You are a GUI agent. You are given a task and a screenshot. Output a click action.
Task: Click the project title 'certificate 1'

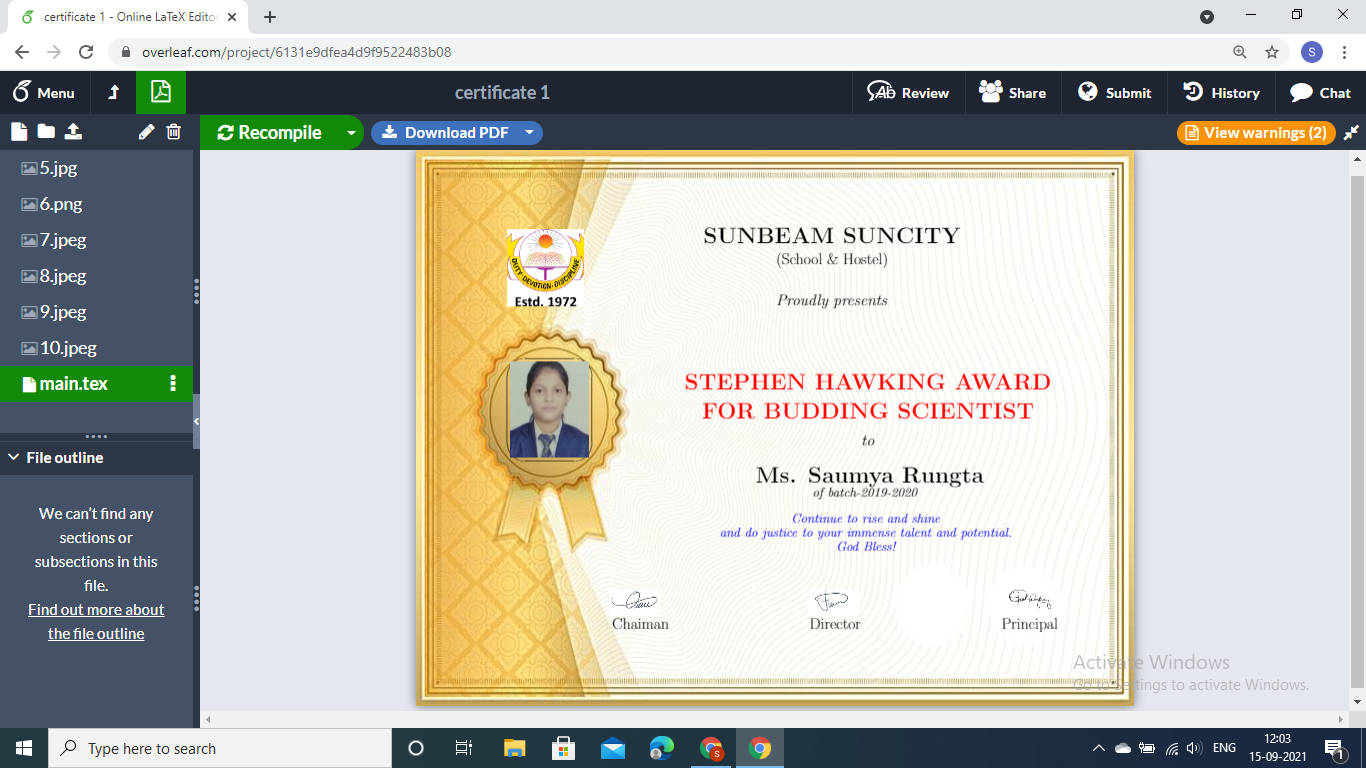tap(502, 92)
